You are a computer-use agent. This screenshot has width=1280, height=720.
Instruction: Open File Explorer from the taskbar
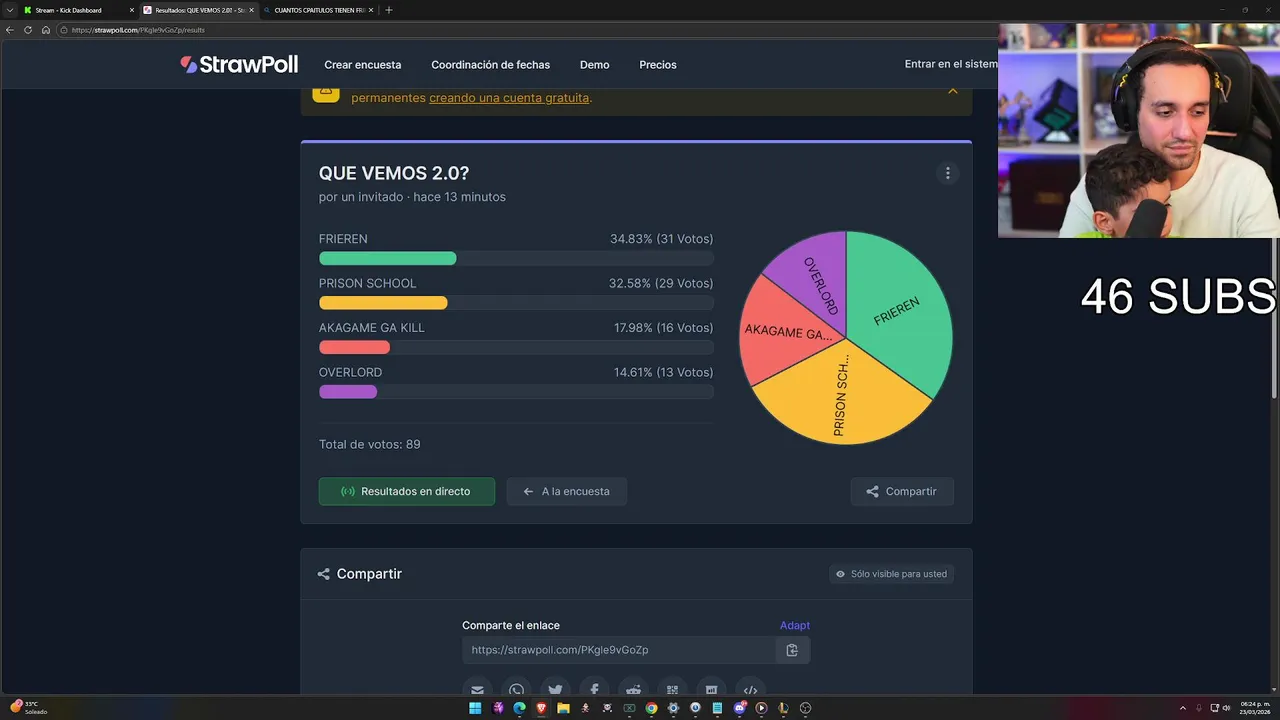pos(563,708)
